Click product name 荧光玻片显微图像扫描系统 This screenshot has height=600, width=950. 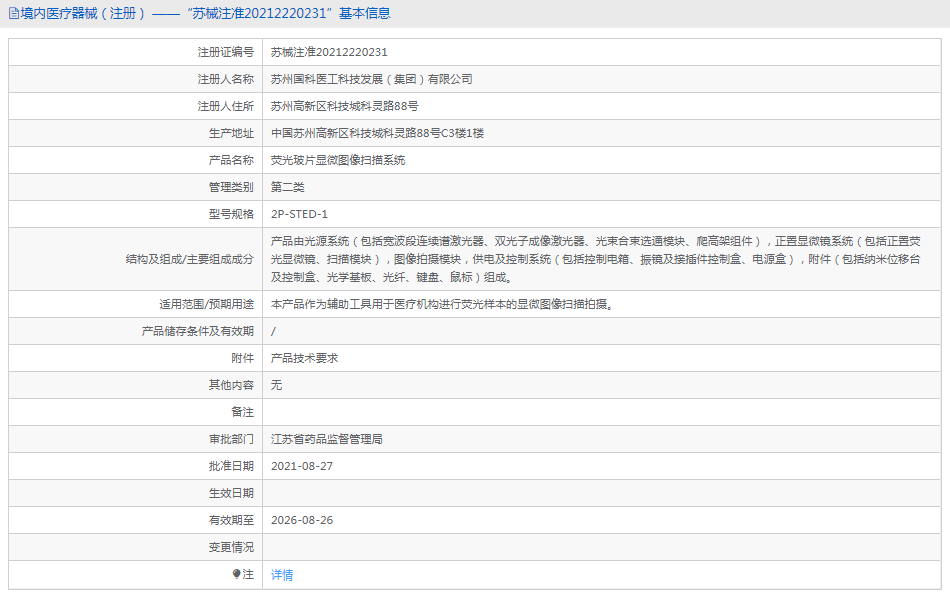[x=338, y=160]
